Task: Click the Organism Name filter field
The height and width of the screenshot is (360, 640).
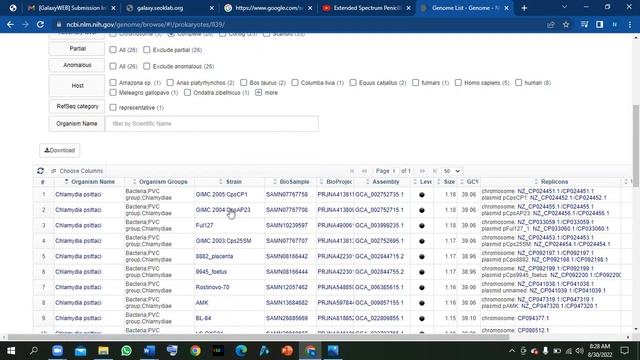Action: 211,124
